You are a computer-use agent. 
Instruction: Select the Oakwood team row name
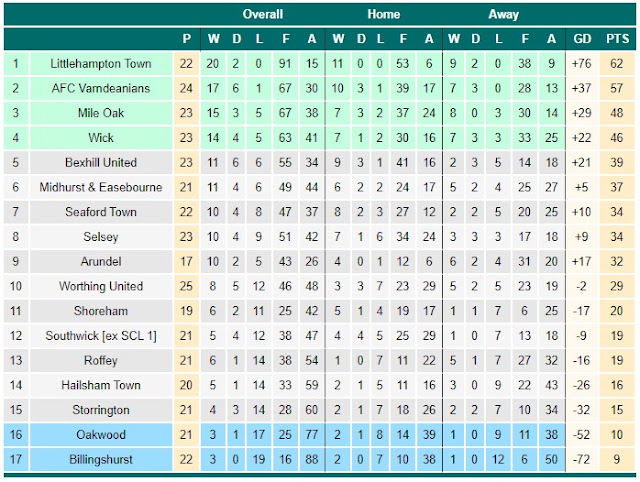tap(101, 435)
